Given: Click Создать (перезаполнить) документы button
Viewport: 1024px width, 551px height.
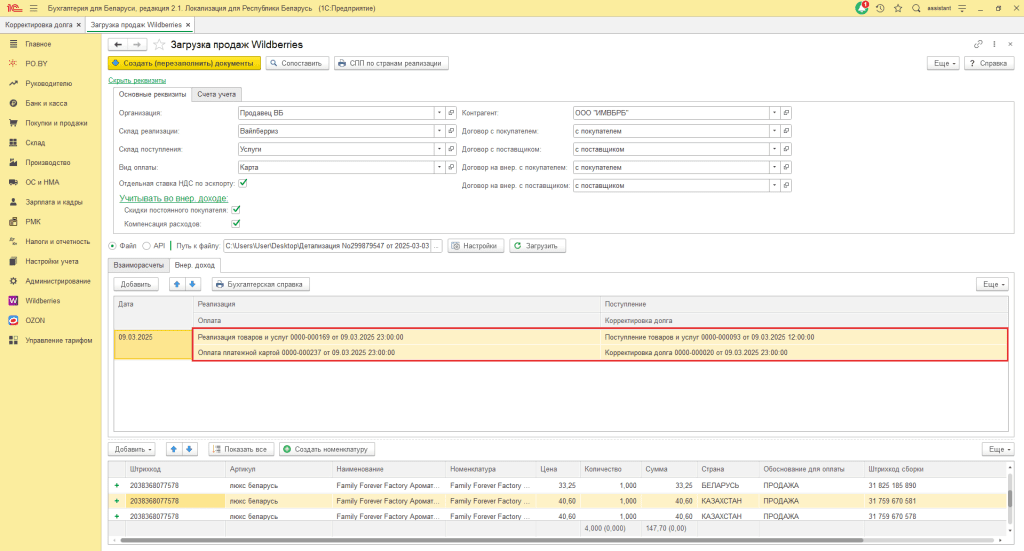Looking at the screenshot, I should 184,63.
